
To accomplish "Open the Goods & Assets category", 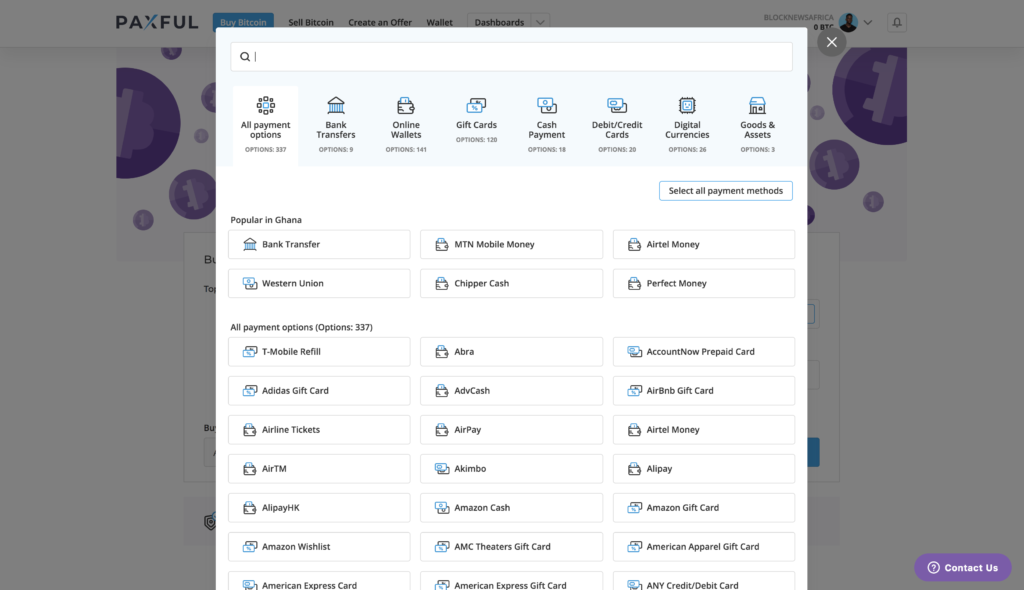I will tap(758, 125).
